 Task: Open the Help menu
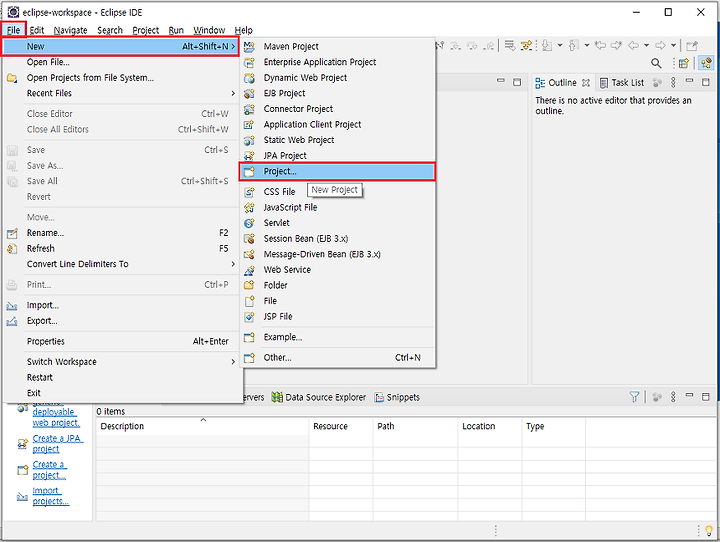243,30
